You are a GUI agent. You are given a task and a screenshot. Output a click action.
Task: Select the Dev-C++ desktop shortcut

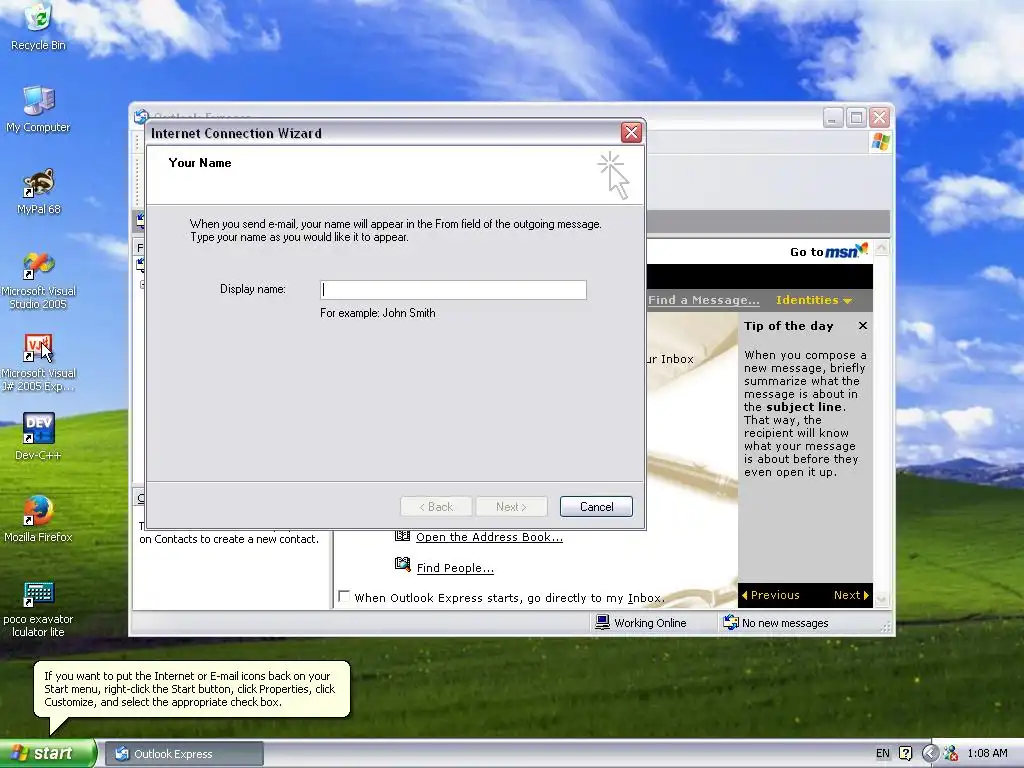pos(39,436)
